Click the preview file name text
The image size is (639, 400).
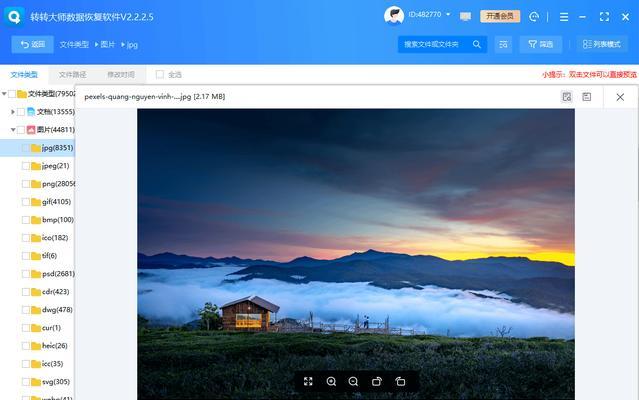pos(154,97)
